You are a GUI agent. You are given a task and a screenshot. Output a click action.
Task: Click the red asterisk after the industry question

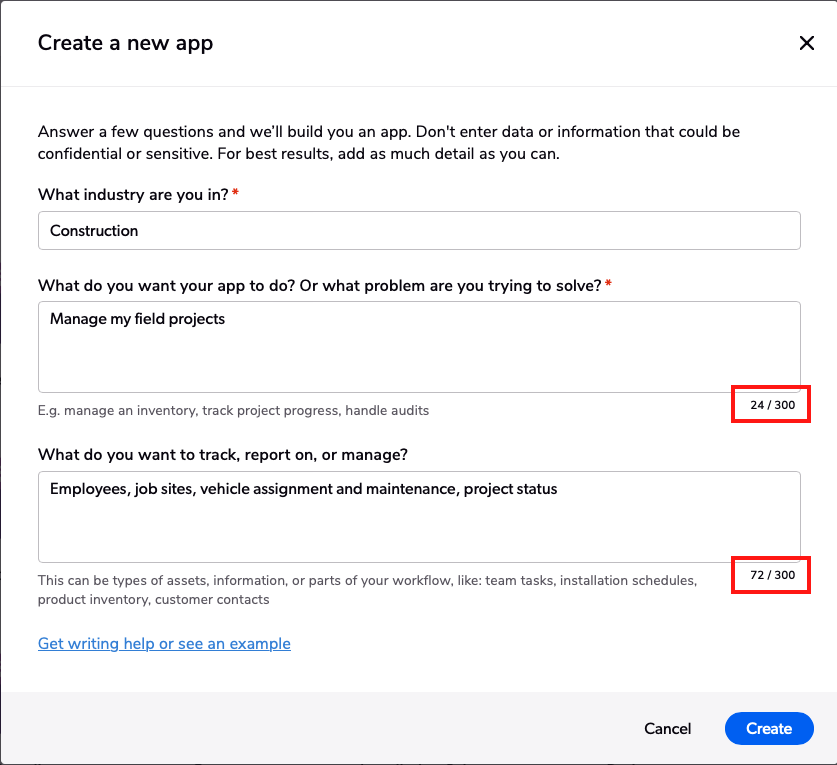[x=235, y=192]
